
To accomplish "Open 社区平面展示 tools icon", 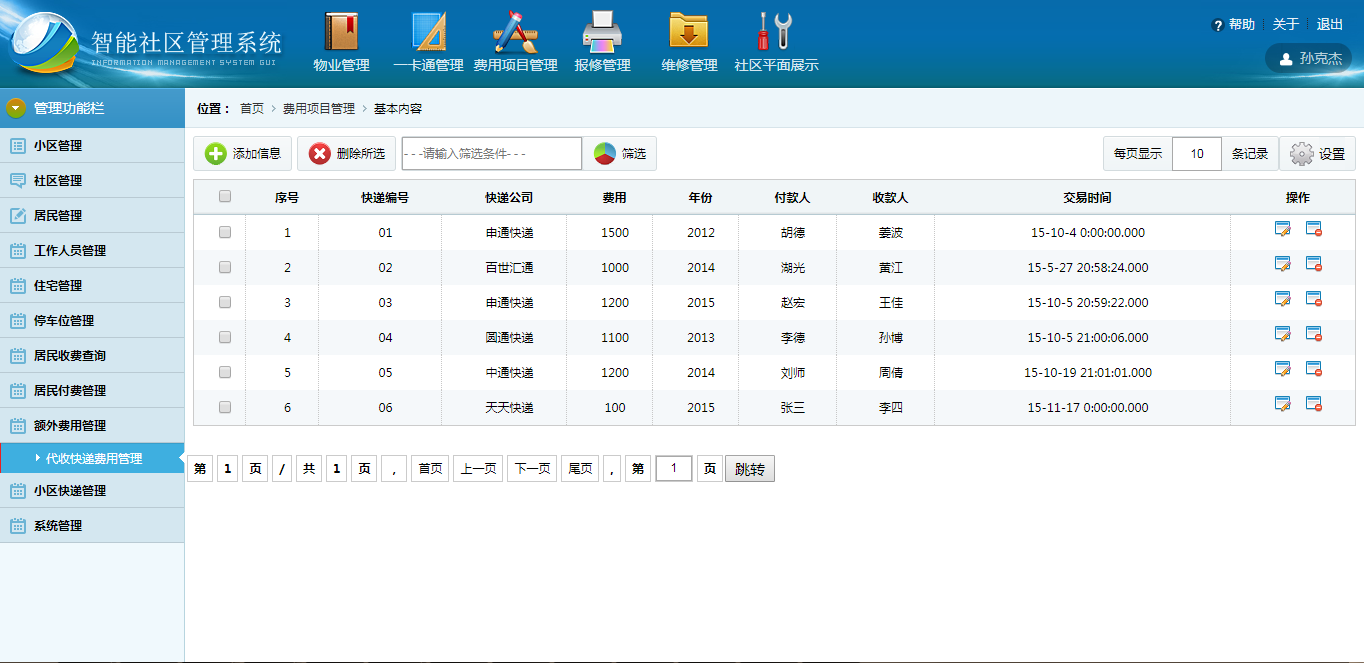I will [x=776, y=31].
